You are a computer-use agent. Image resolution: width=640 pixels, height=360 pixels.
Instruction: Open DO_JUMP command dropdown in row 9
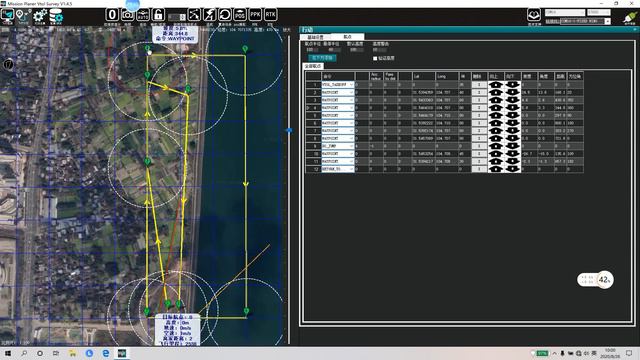351,146
